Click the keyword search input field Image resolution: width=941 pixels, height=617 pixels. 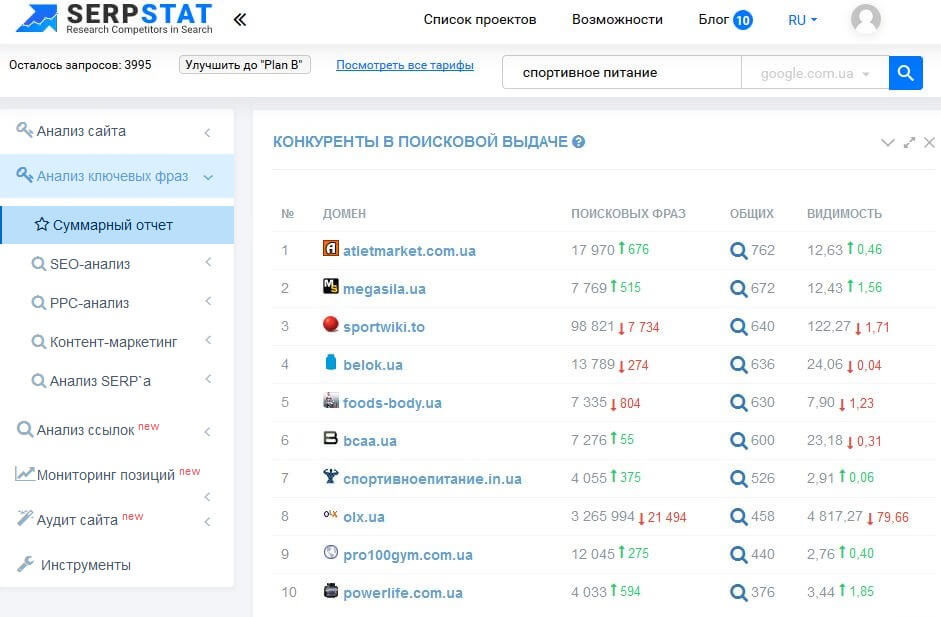coord(622,73)
